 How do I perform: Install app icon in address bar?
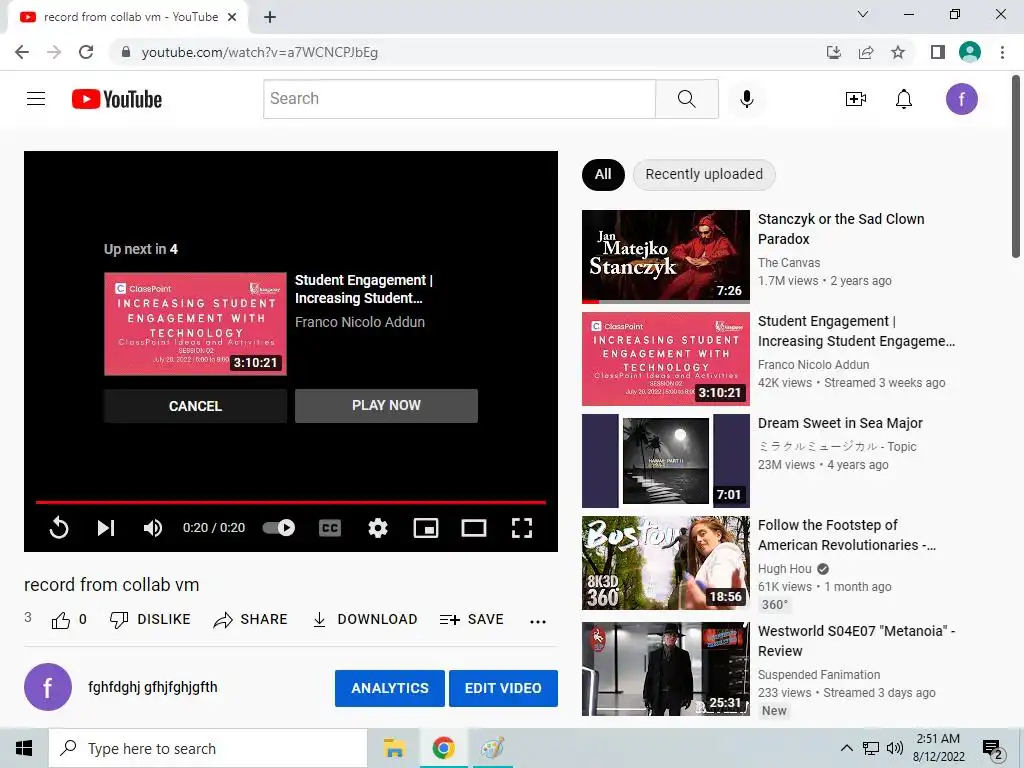[x=833, y=52]
